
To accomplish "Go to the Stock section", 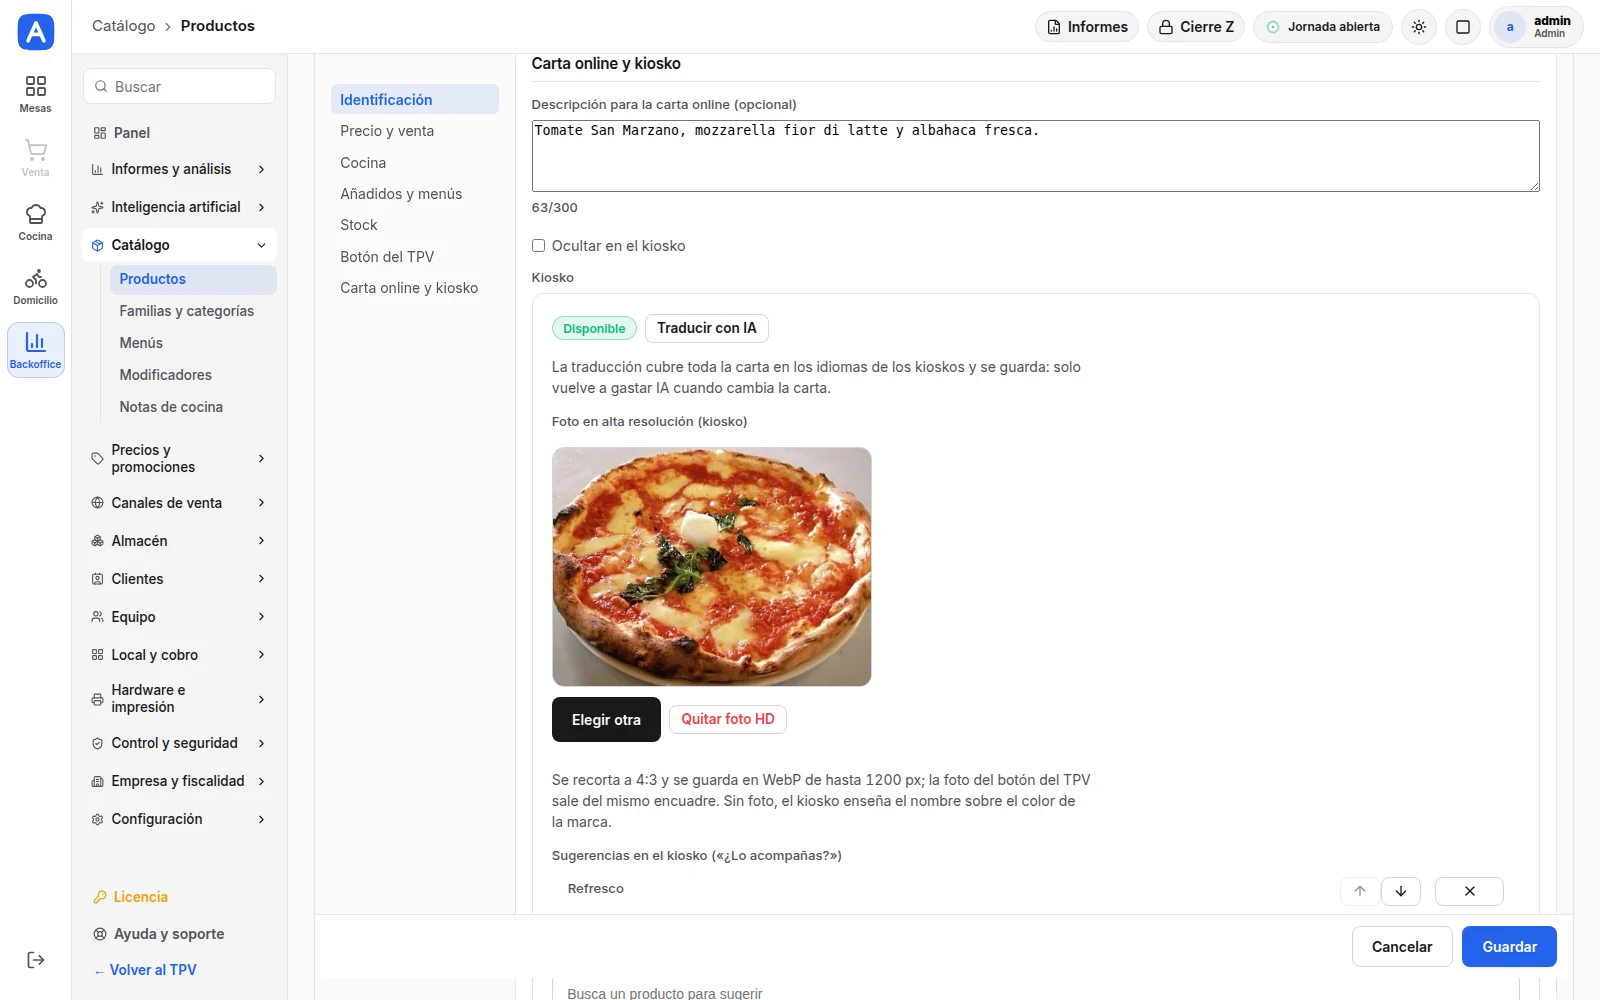I will [414, 225].
